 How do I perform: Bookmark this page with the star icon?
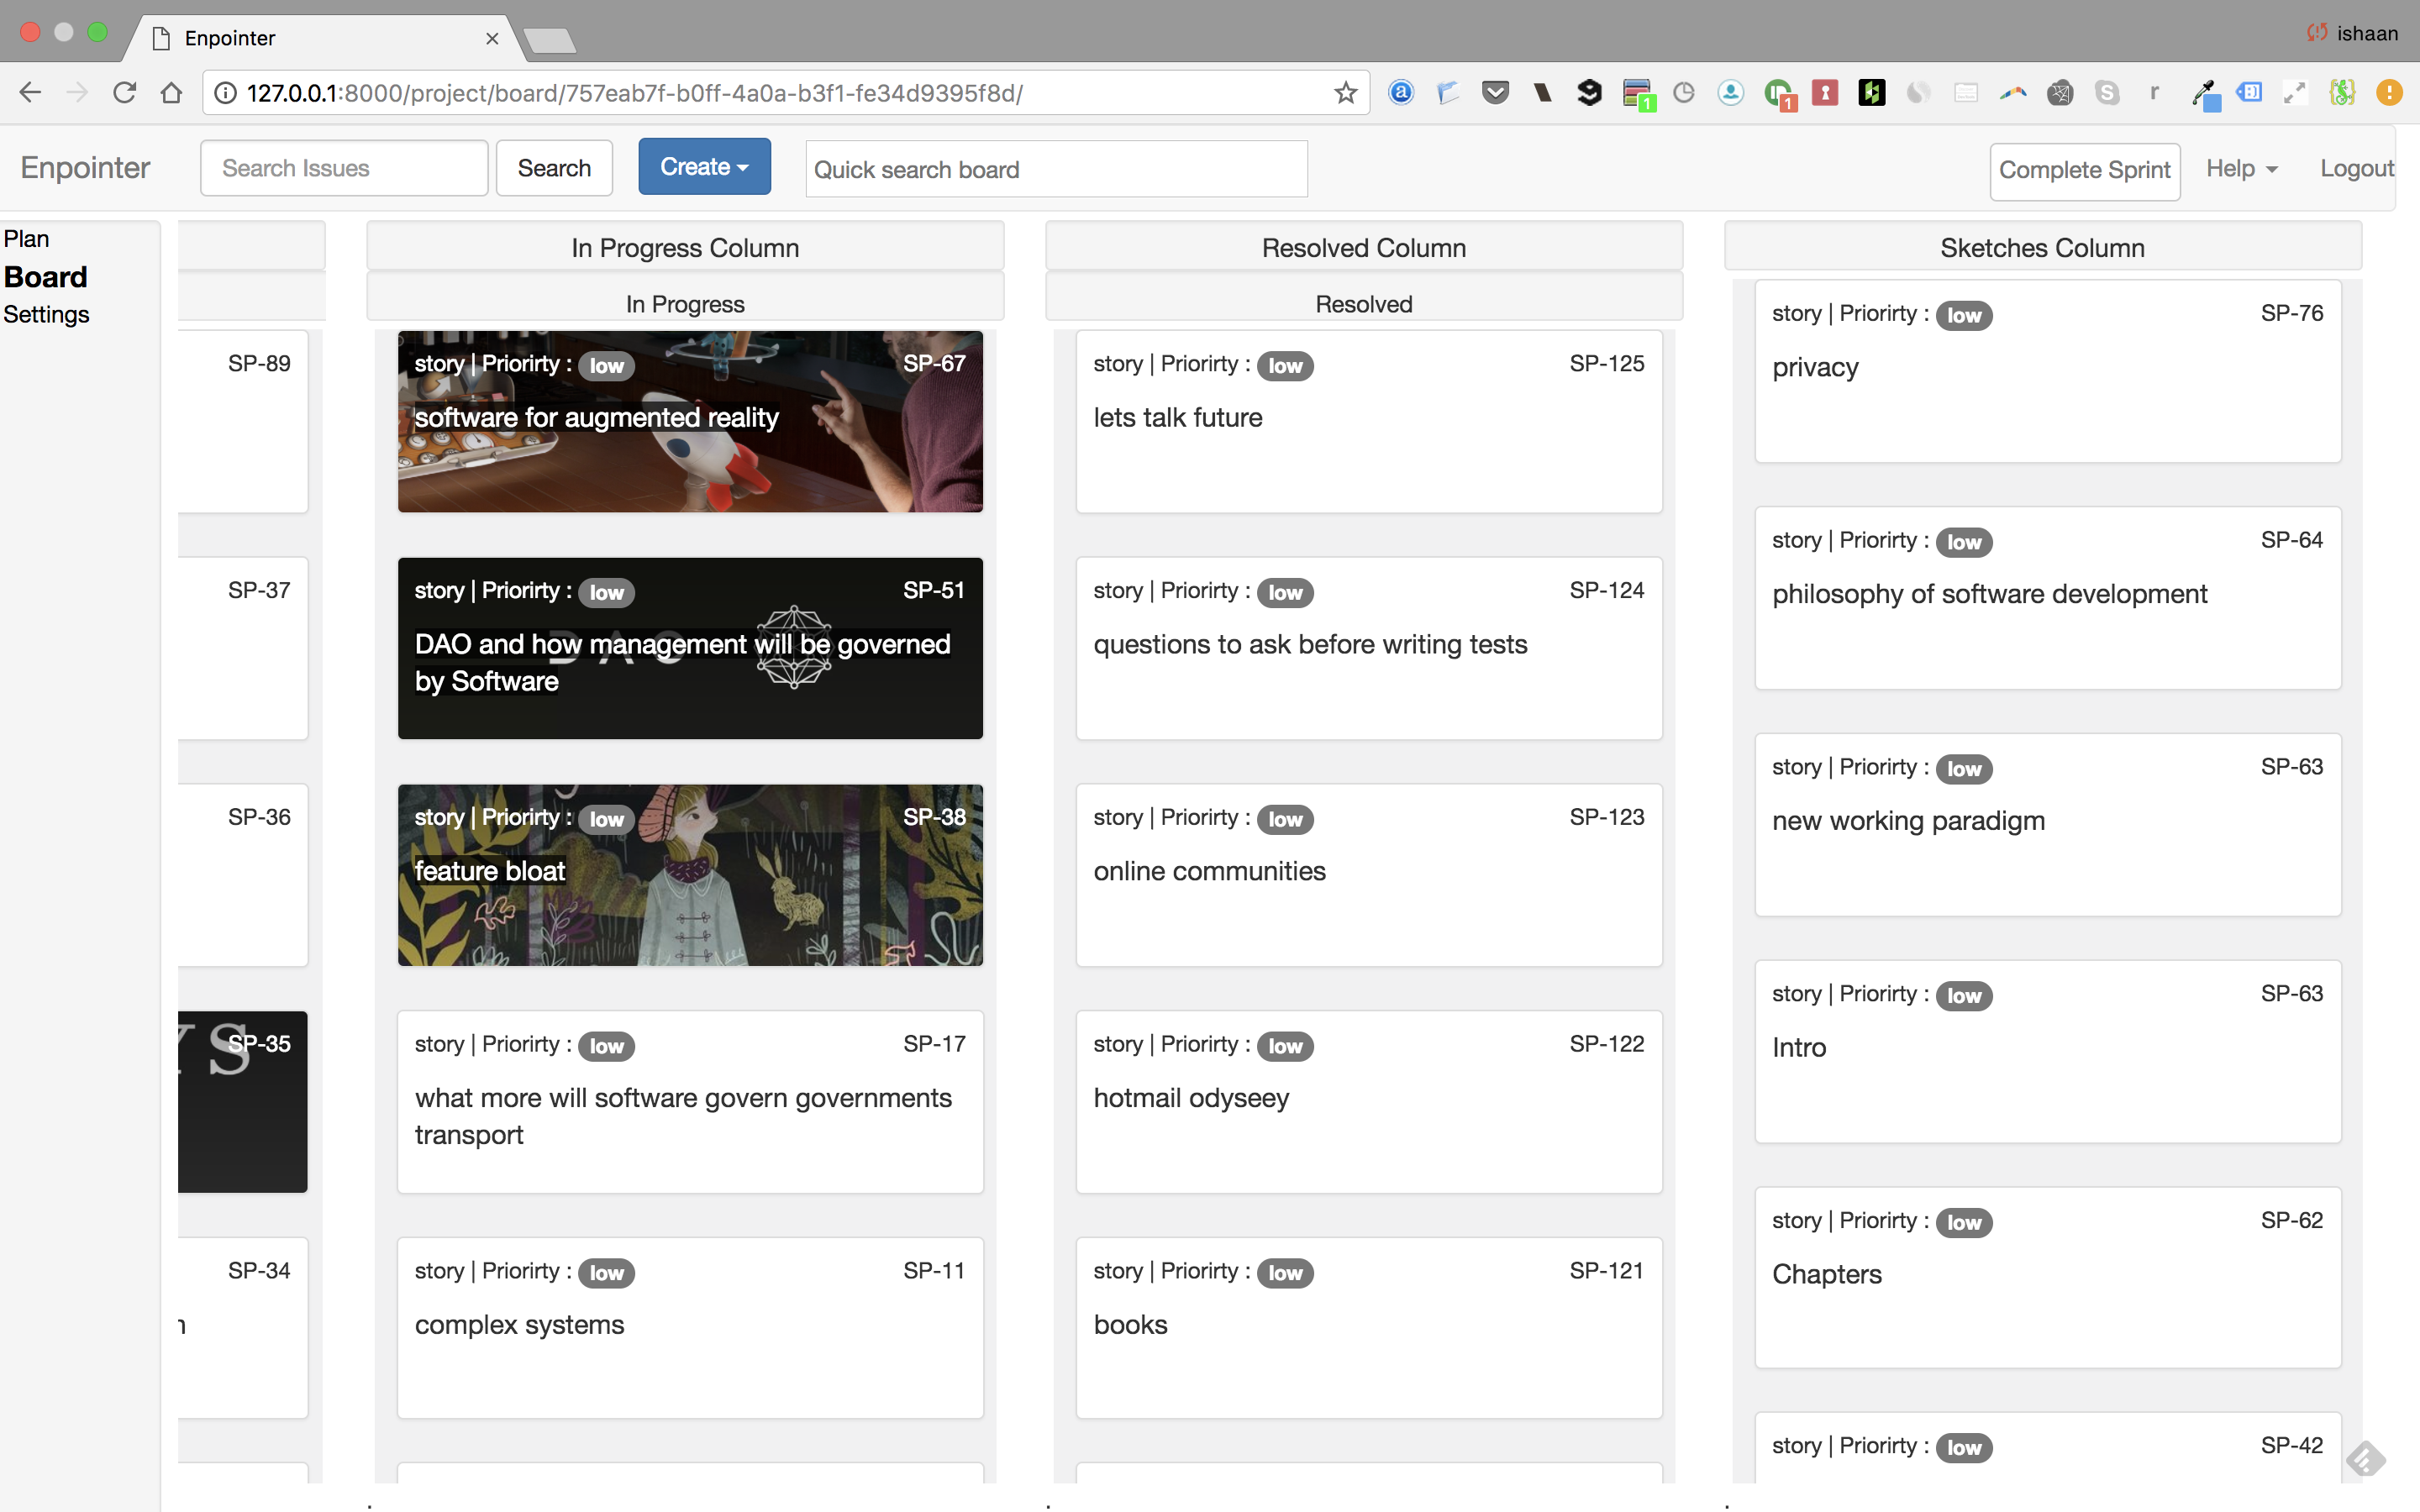pyautogui.click(x=1345, y=93)
